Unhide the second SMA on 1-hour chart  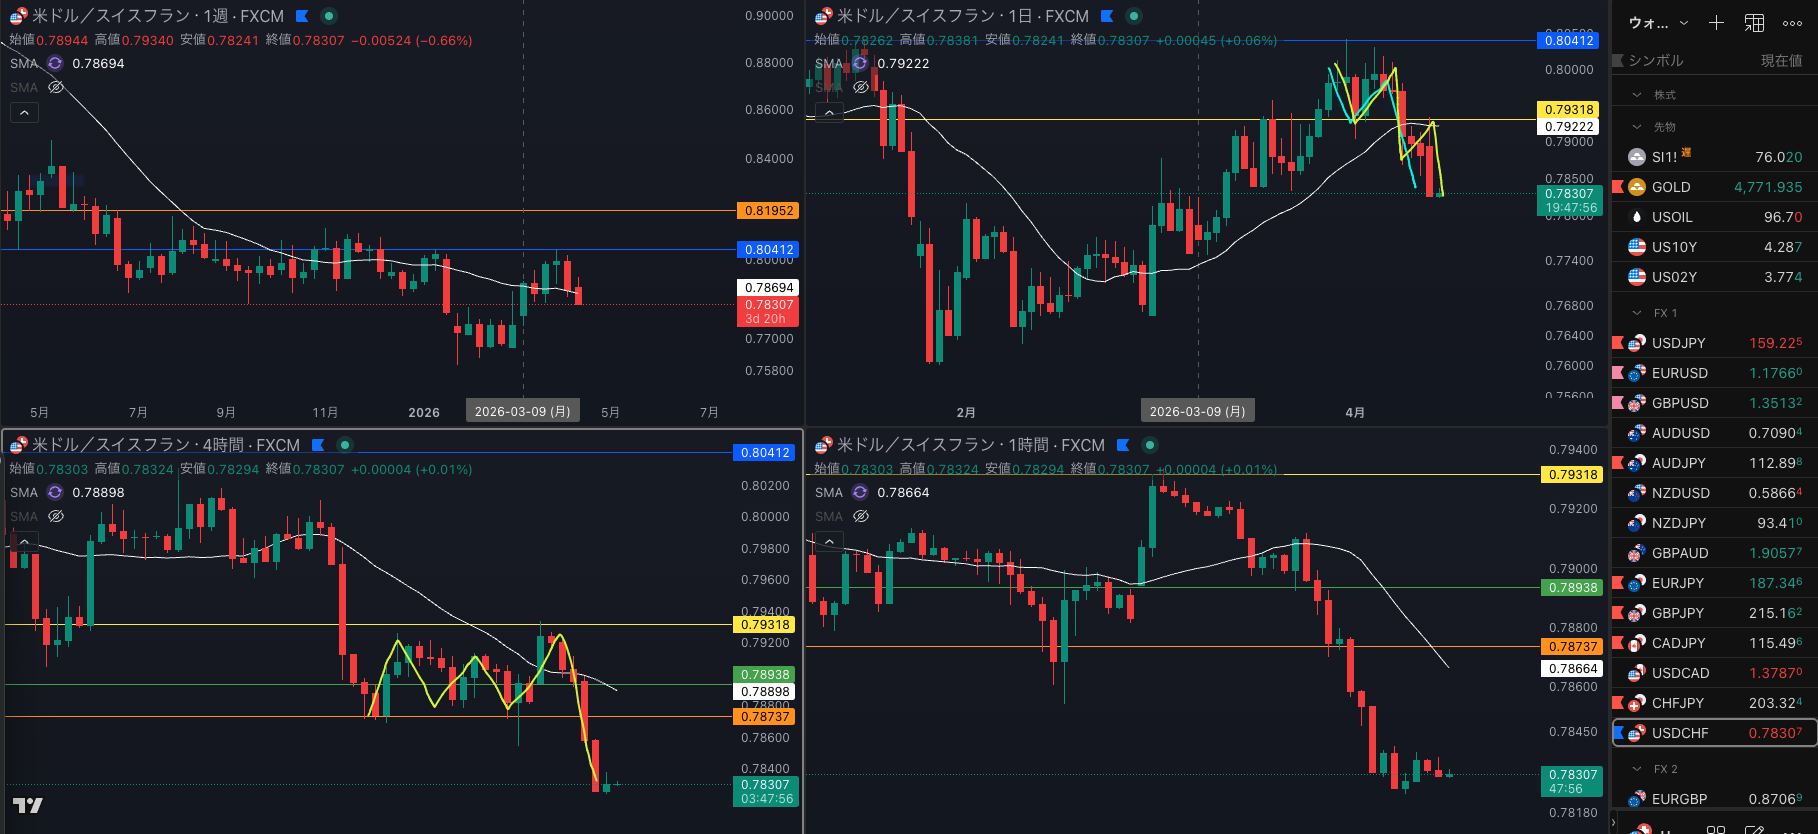pyautogui.click(x=861, y=516)
